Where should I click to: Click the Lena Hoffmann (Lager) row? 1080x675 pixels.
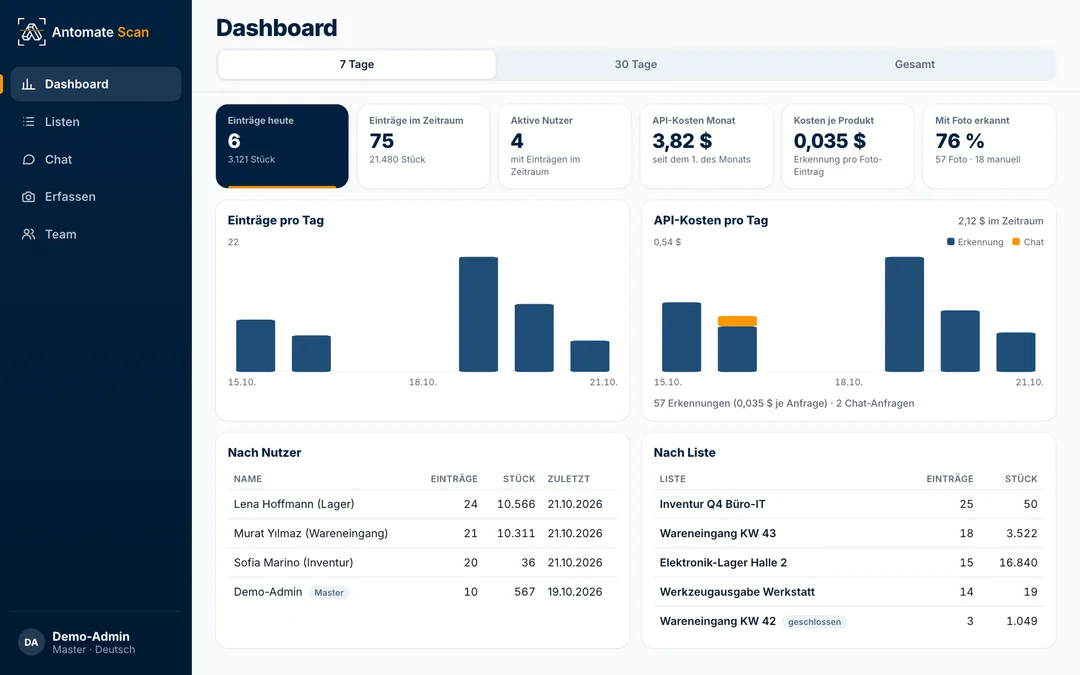(x=422, y=504)
